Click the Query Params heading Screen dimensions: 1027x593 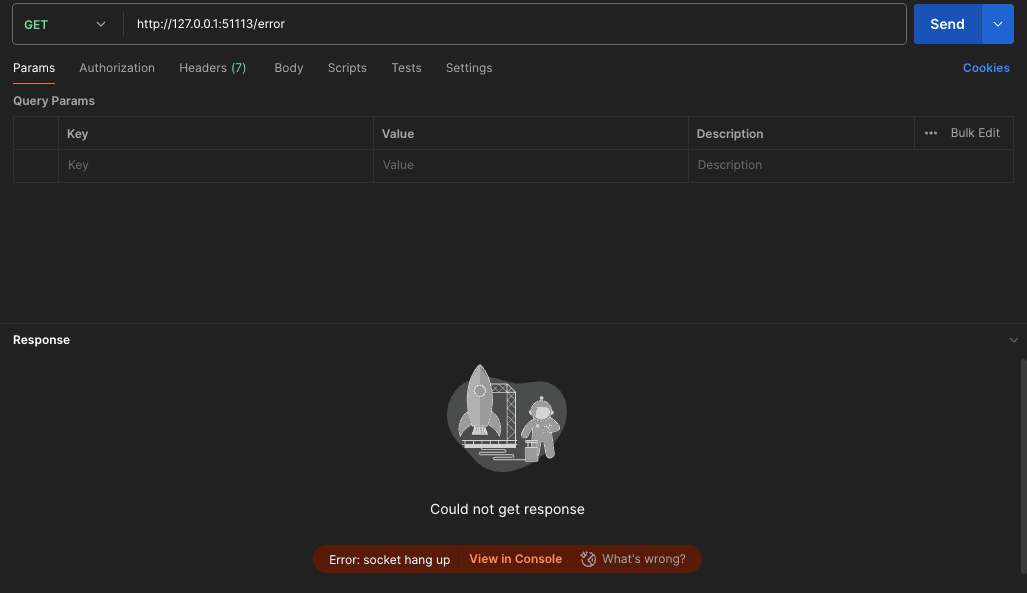(x=54, y=101)
